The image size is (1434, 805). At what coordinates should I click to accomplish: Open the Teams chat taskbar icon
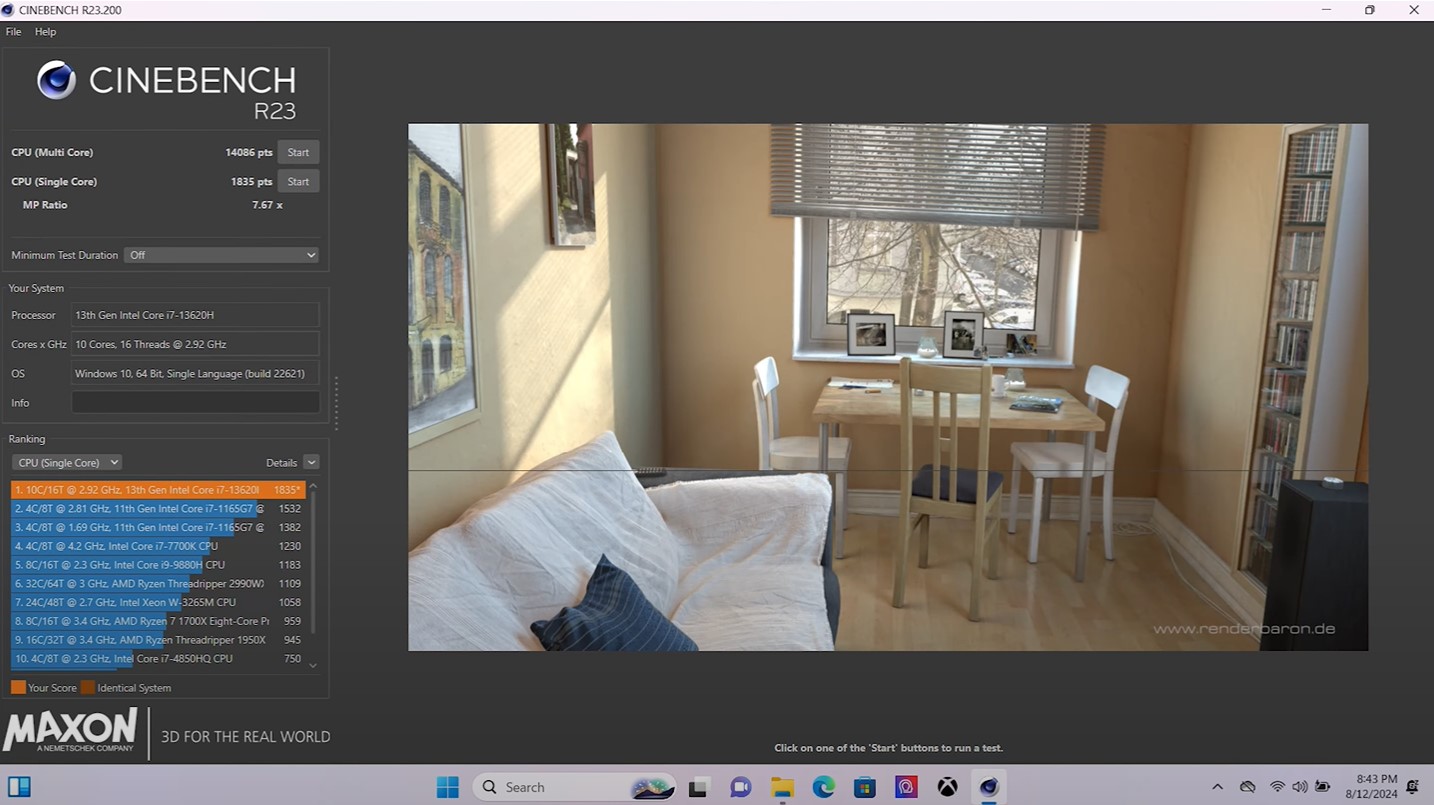point(741,787)
